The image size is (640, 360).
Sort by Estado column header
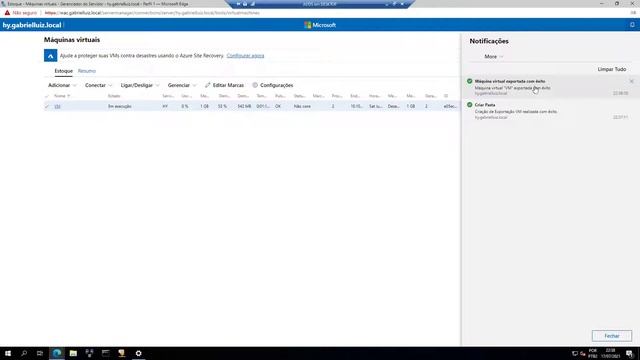tap(114, 96)
